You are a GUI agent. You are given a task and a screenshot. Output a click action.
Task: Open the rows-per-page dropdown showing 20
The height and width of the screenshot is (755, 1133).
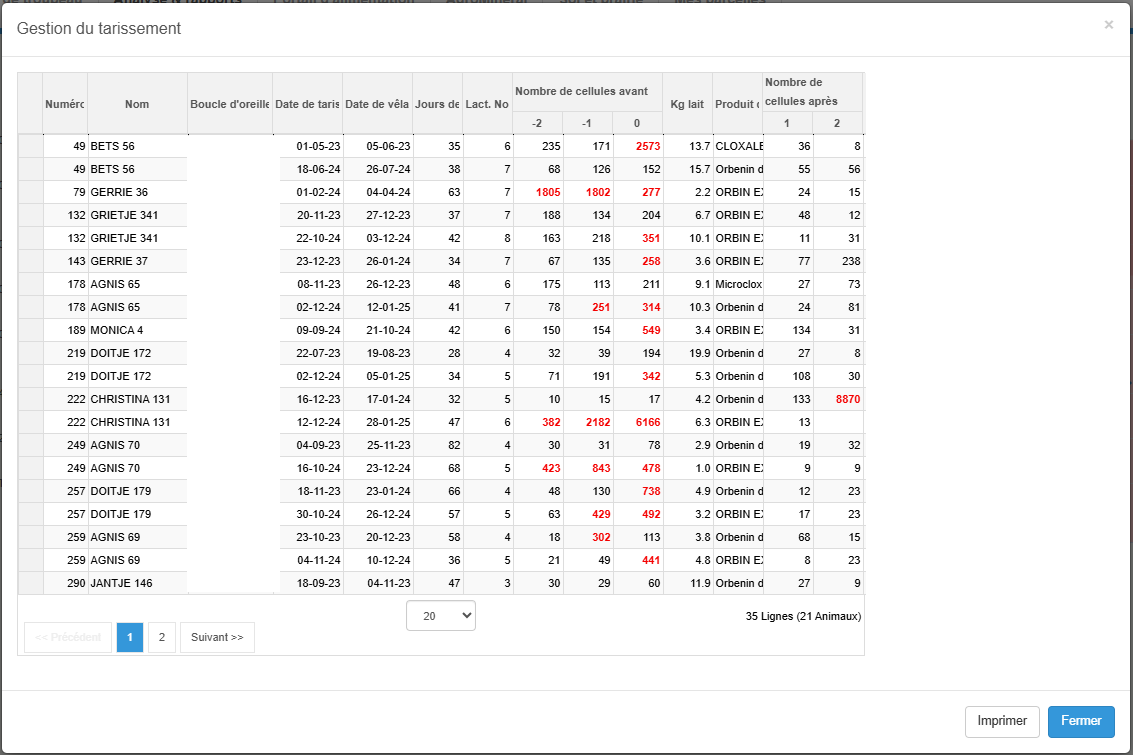tap(441, 616)
